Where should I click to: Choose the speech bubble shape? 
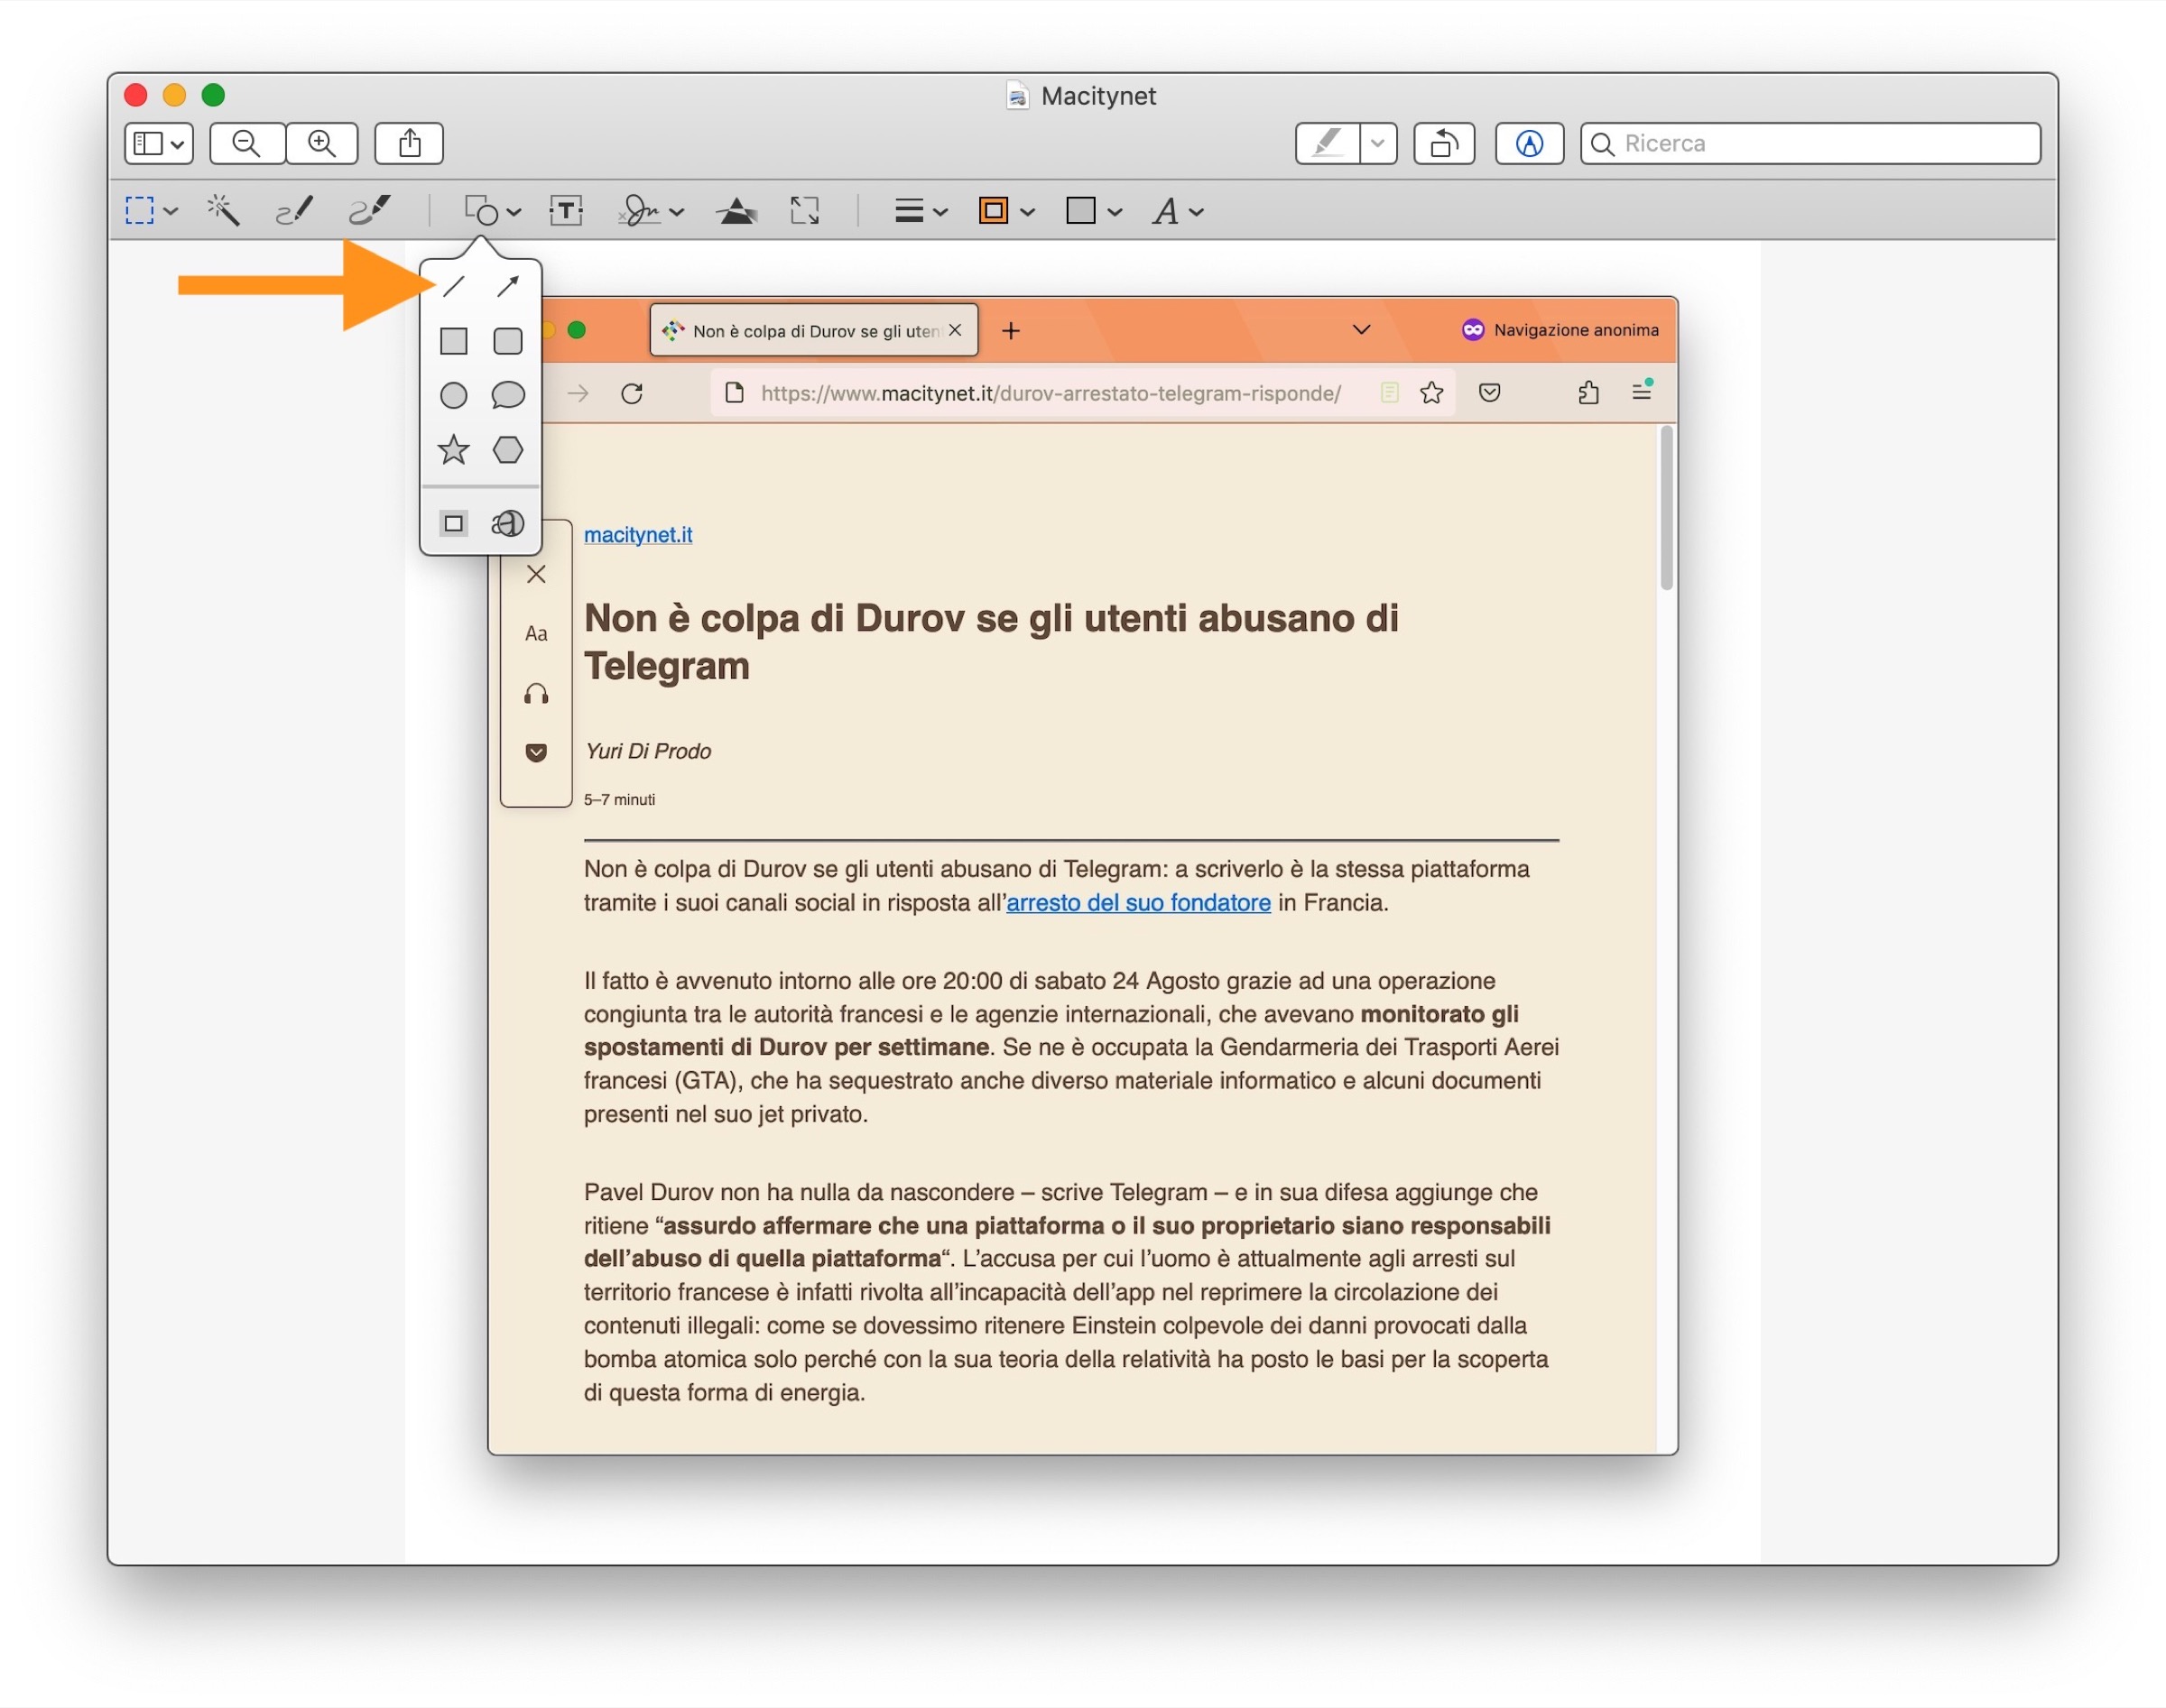508,395
